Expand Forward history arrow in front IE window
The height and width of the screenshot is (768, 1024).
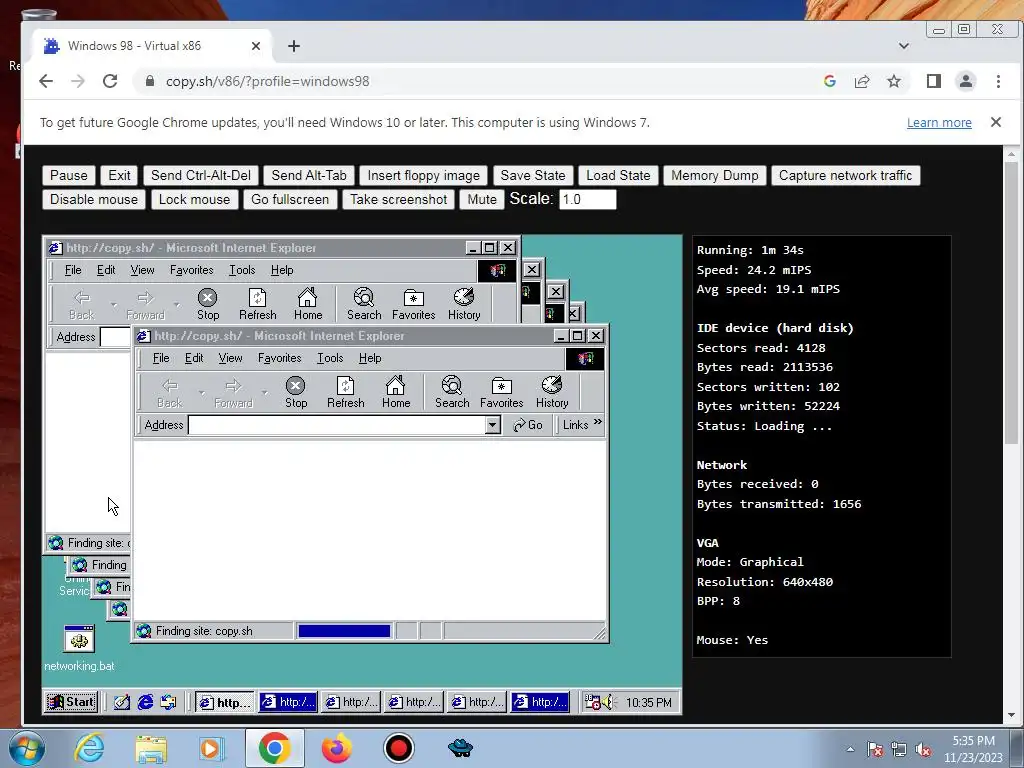(264, 392)
